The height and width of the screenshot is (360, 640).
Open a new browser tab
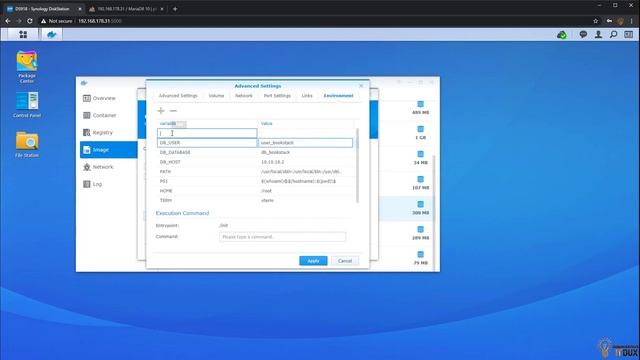(175, 9)
